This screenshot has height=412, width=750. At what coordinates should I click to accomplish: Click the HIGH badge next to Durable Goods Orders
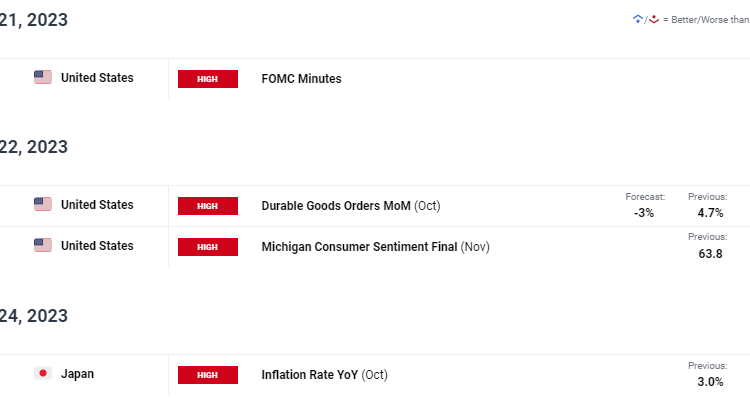208,206
